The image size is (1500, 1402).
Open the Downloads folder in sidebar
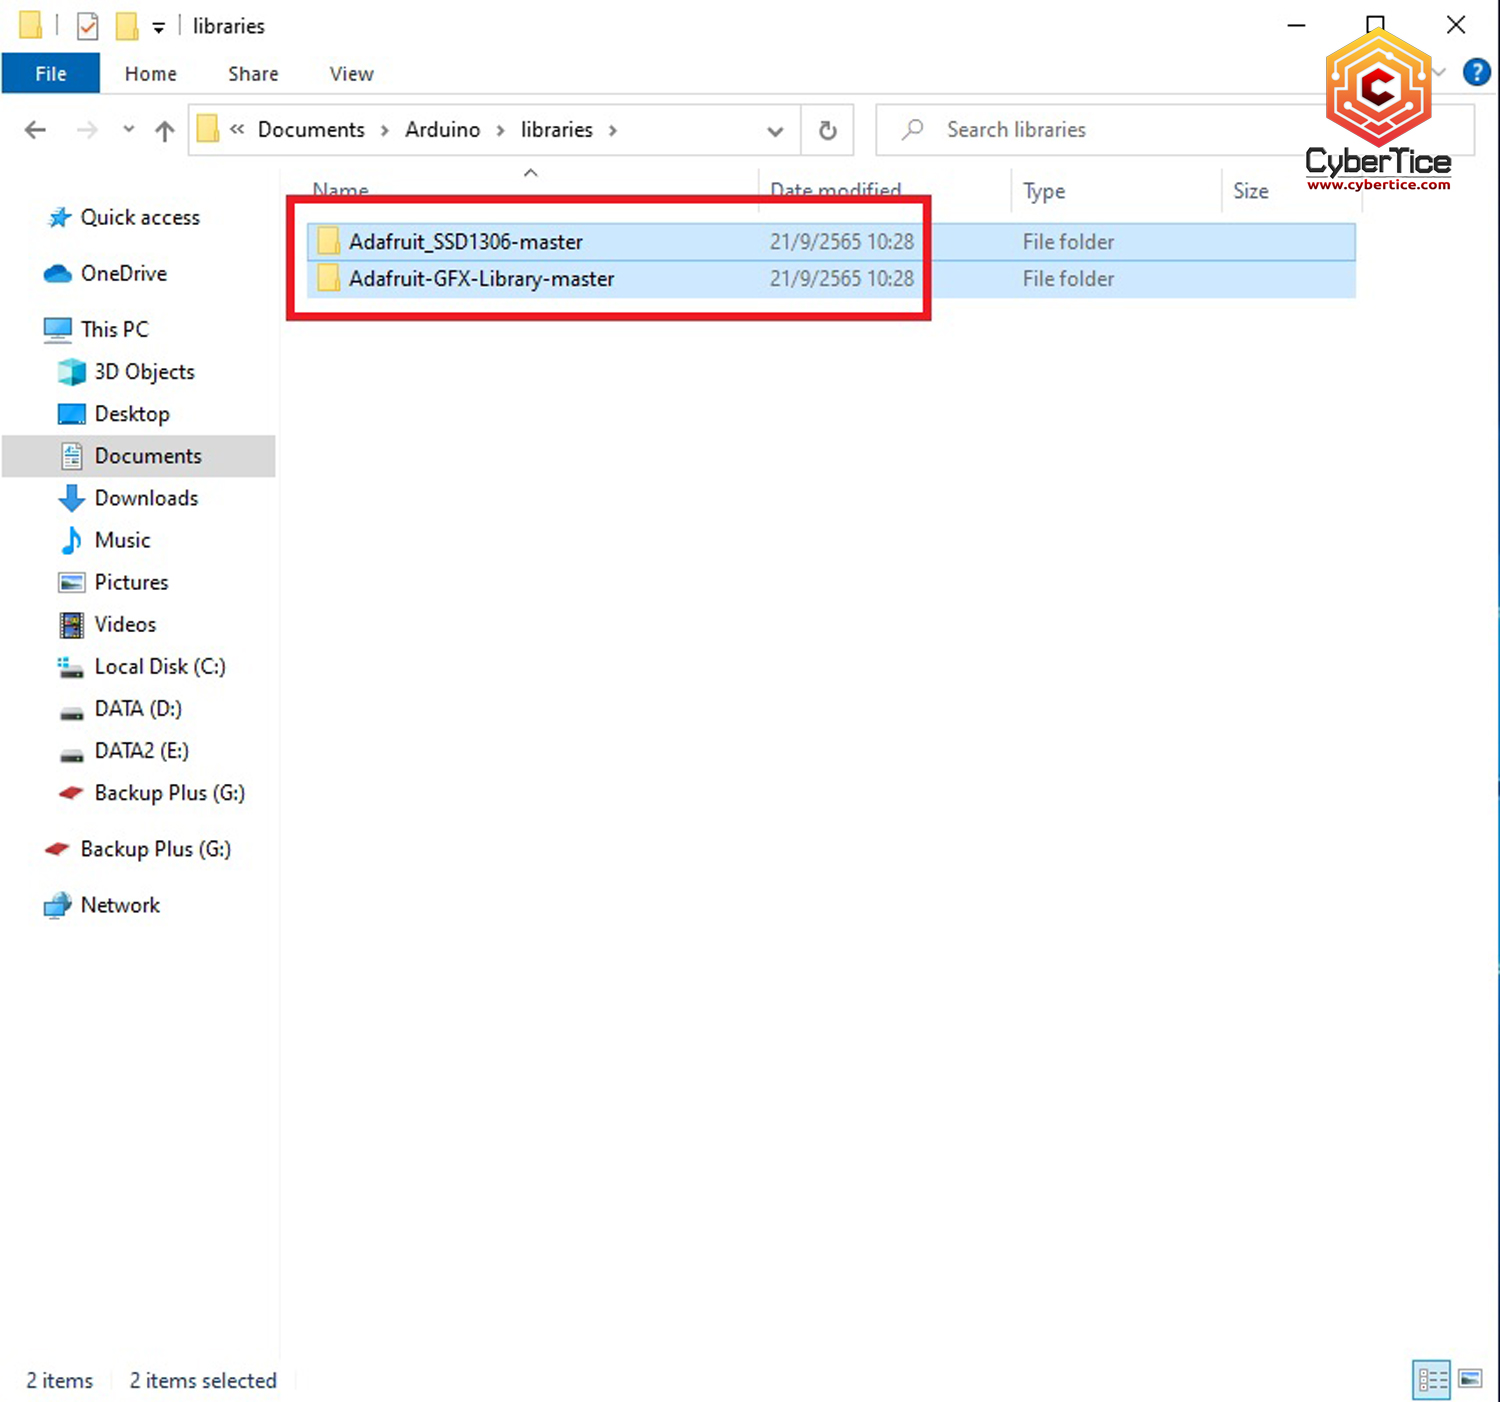146,498
